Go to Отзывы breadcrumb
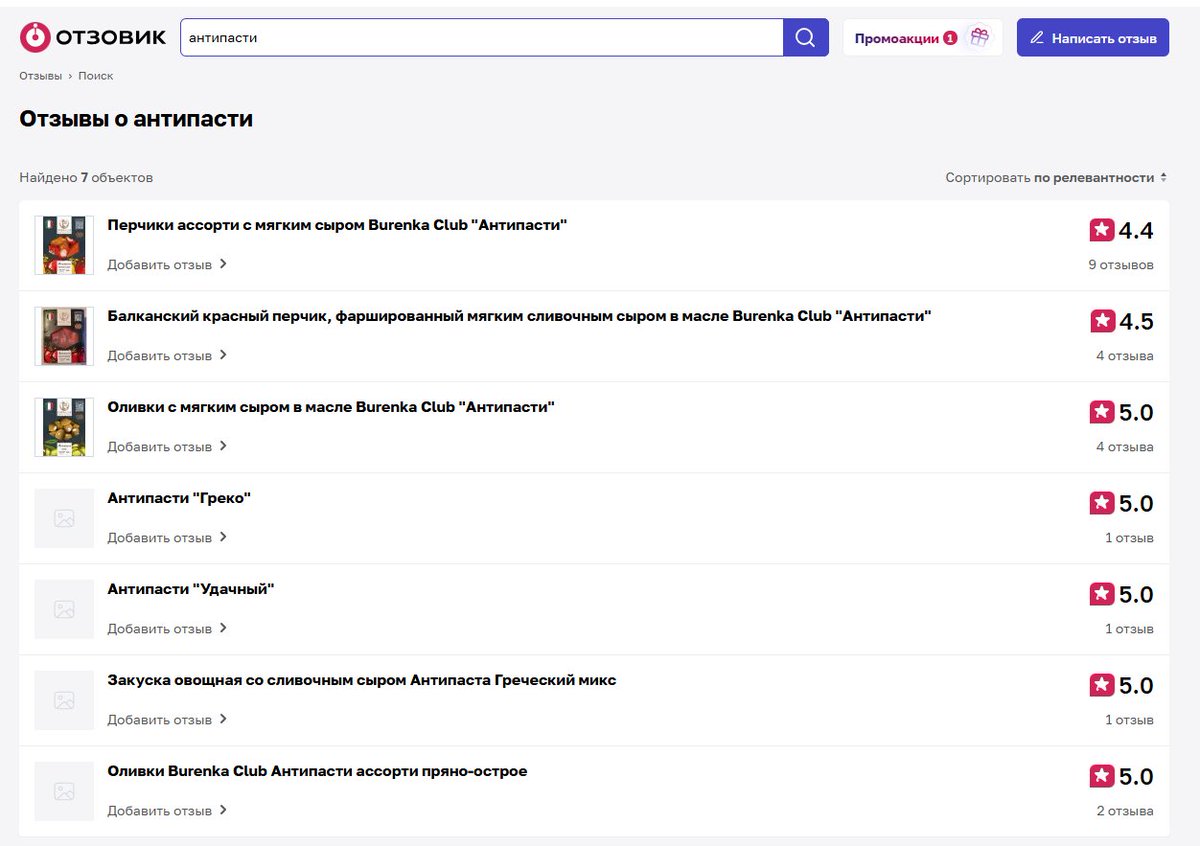 coord(40,76)
